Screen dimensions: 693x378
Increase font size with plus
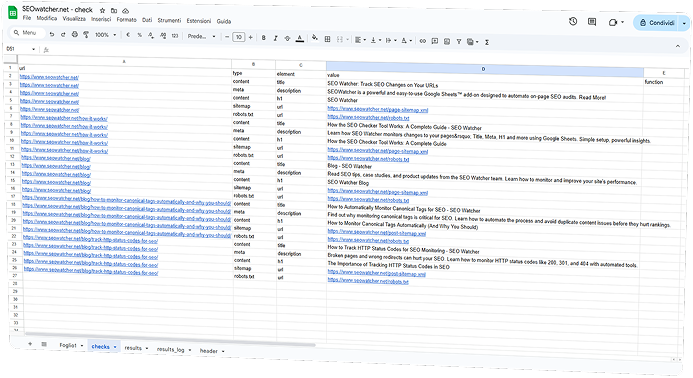[251, 38]
